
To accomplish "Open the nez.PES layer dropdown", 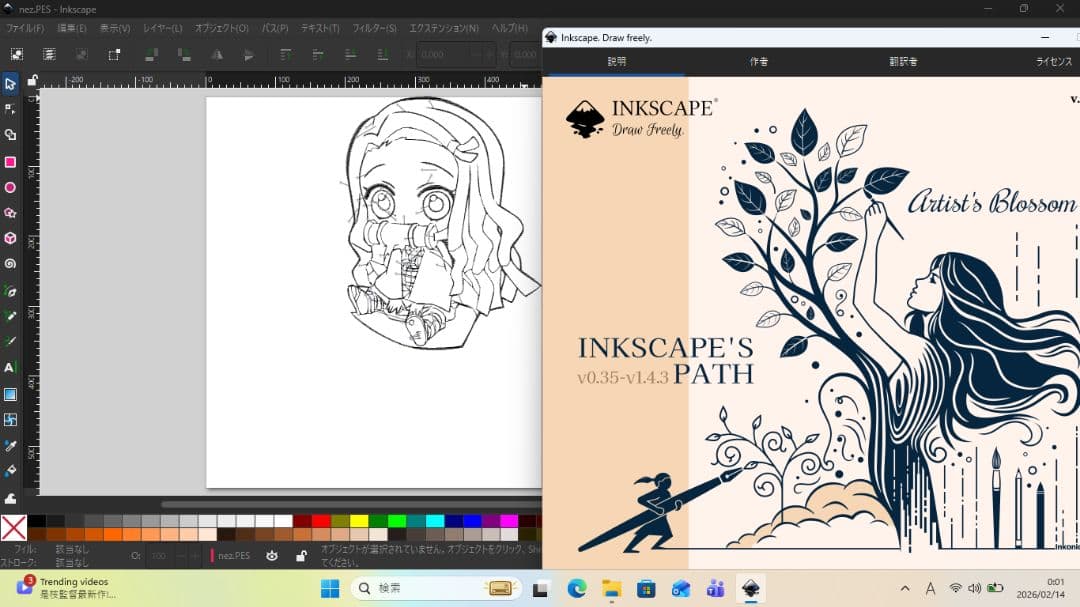I will coord(234,555).
